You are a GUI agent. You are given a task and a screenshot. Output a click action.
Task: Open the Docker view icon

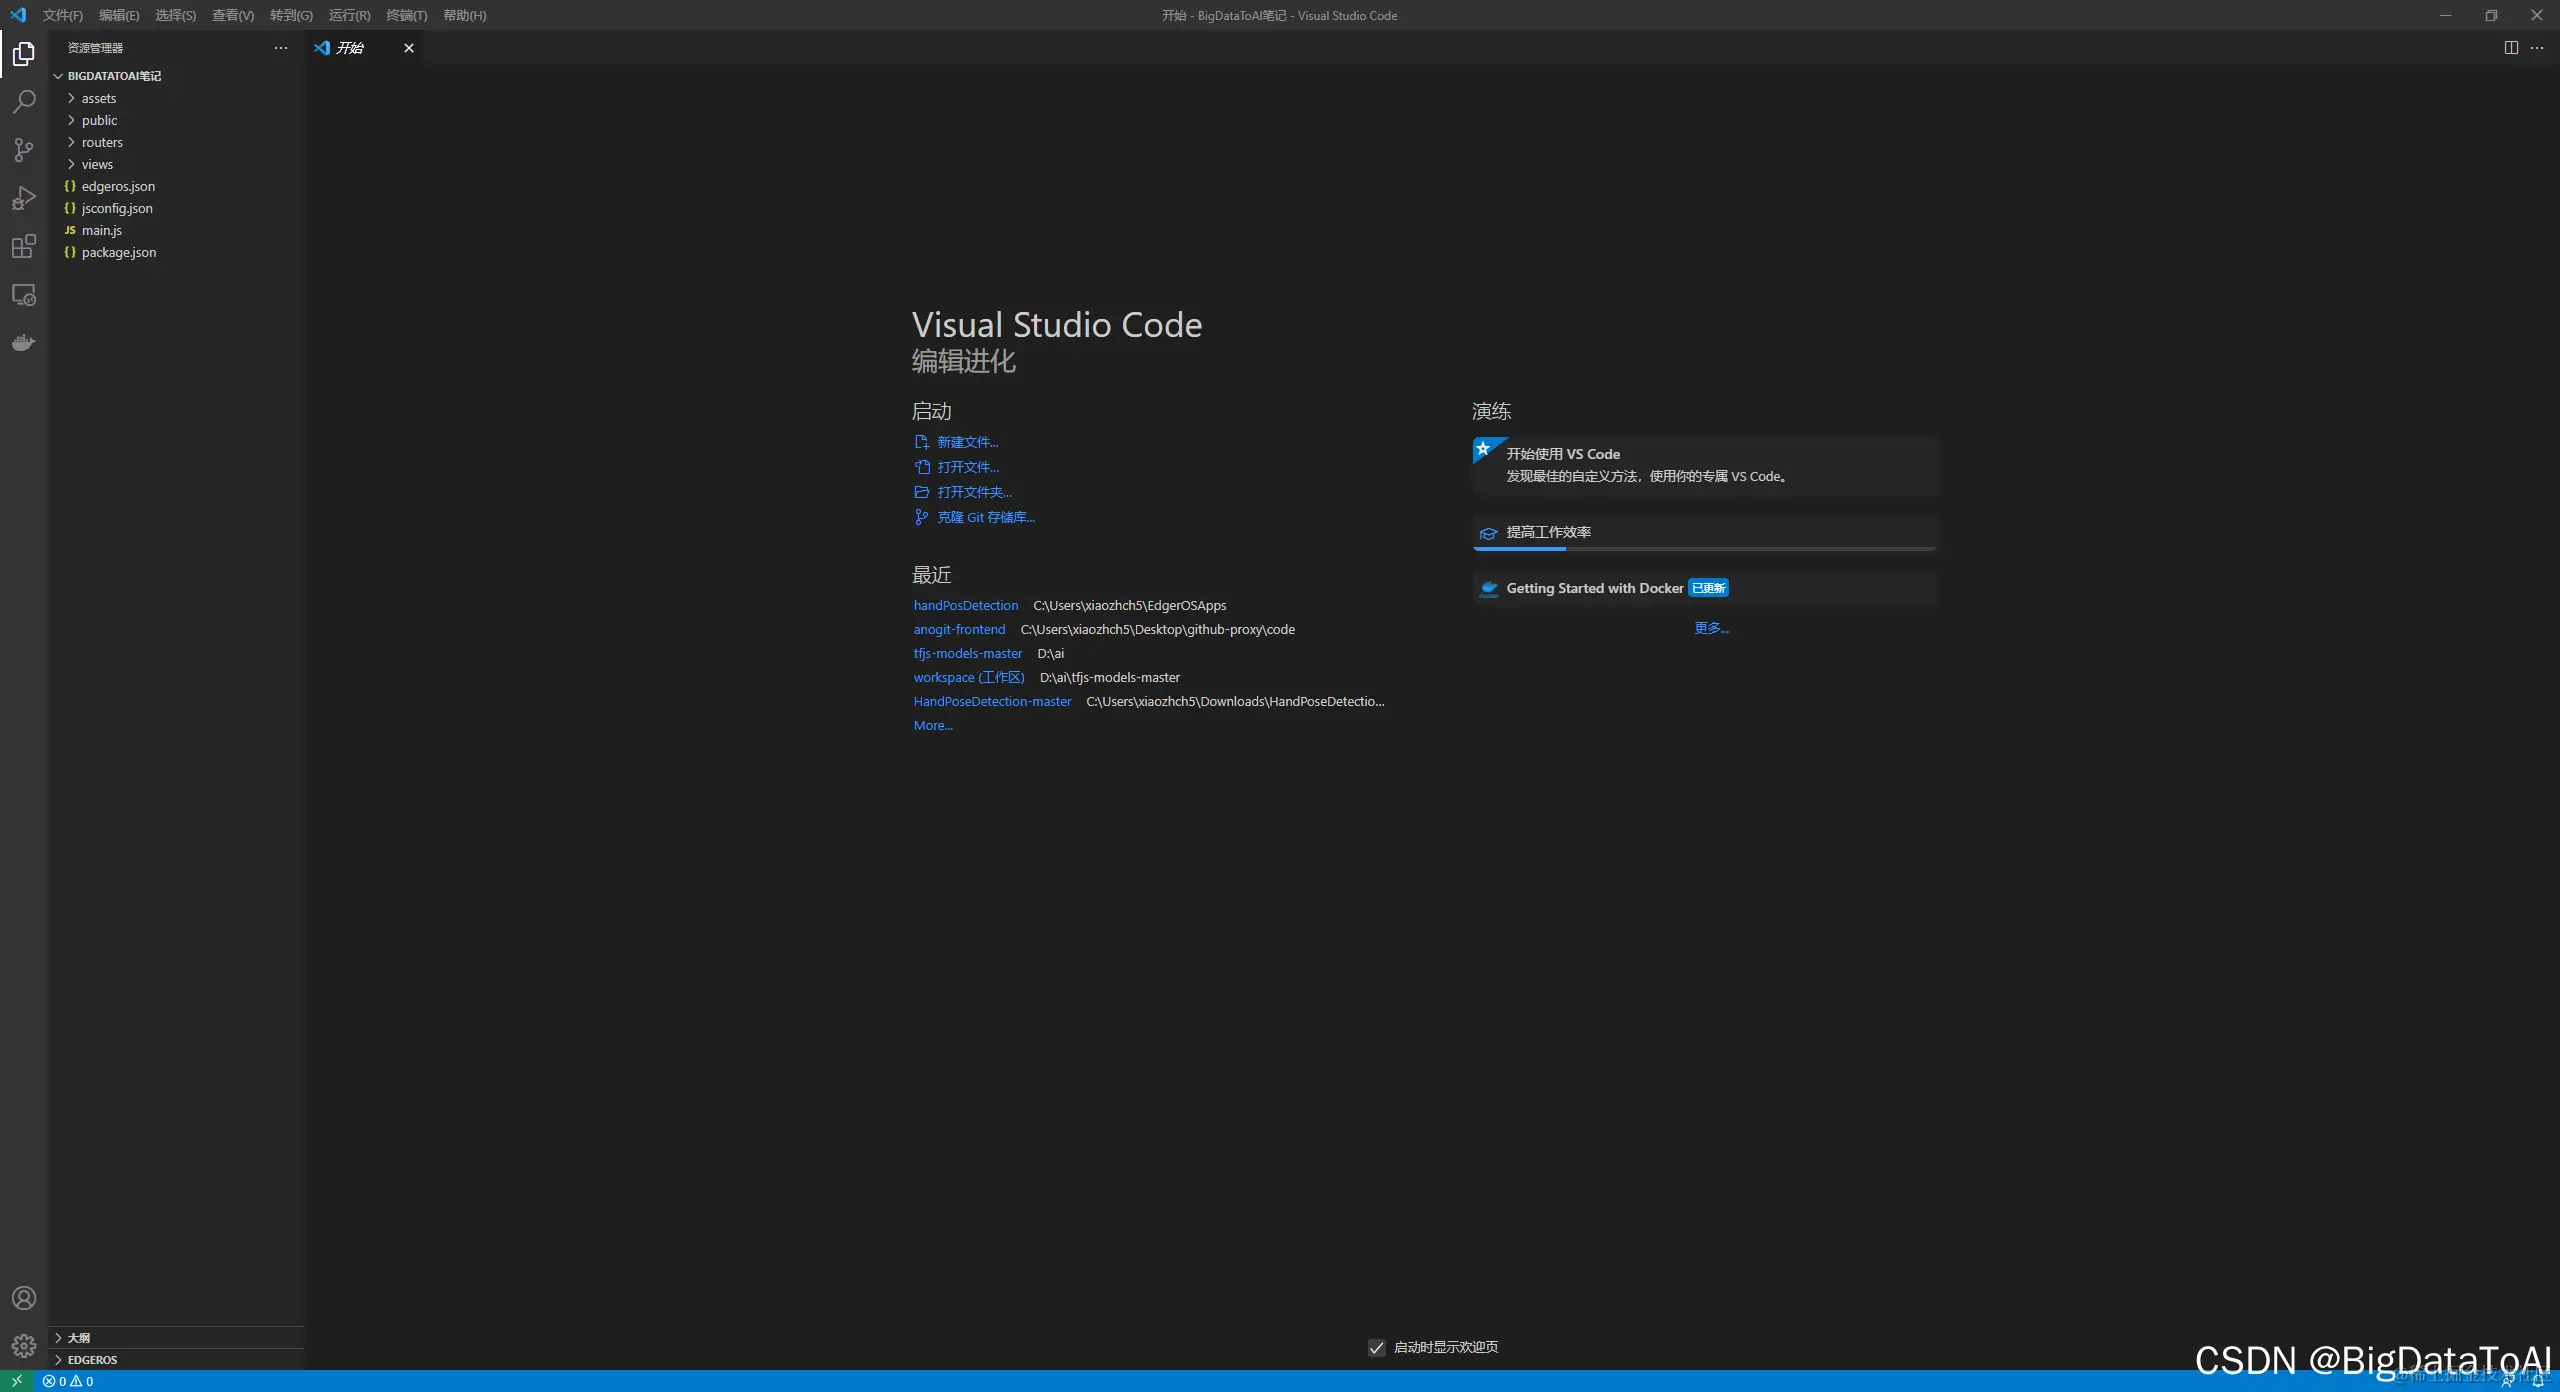[x=24, y=343]
